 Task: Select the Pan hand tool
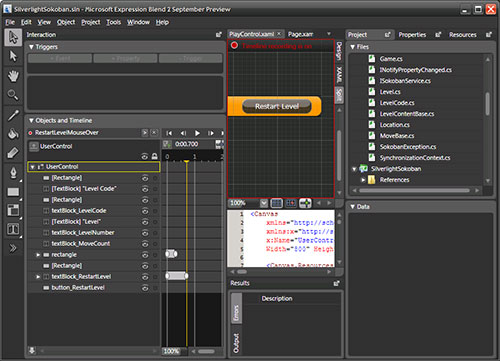pyautogui.click(x=13, y=76)
